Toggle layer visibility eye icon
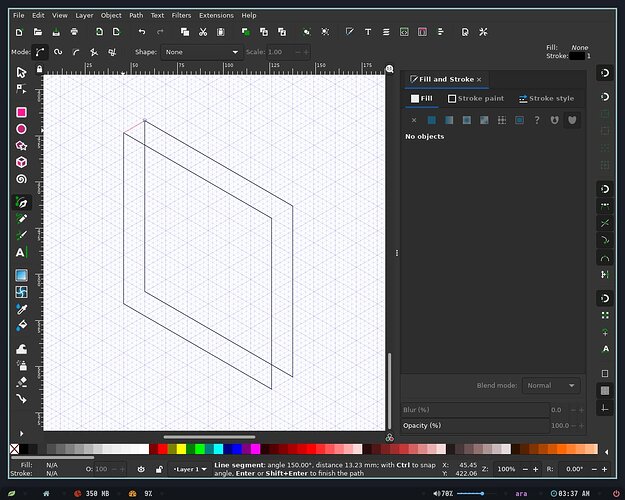This screenshot has width=625, height=500. pyautogui.click(x=141, y=469)
